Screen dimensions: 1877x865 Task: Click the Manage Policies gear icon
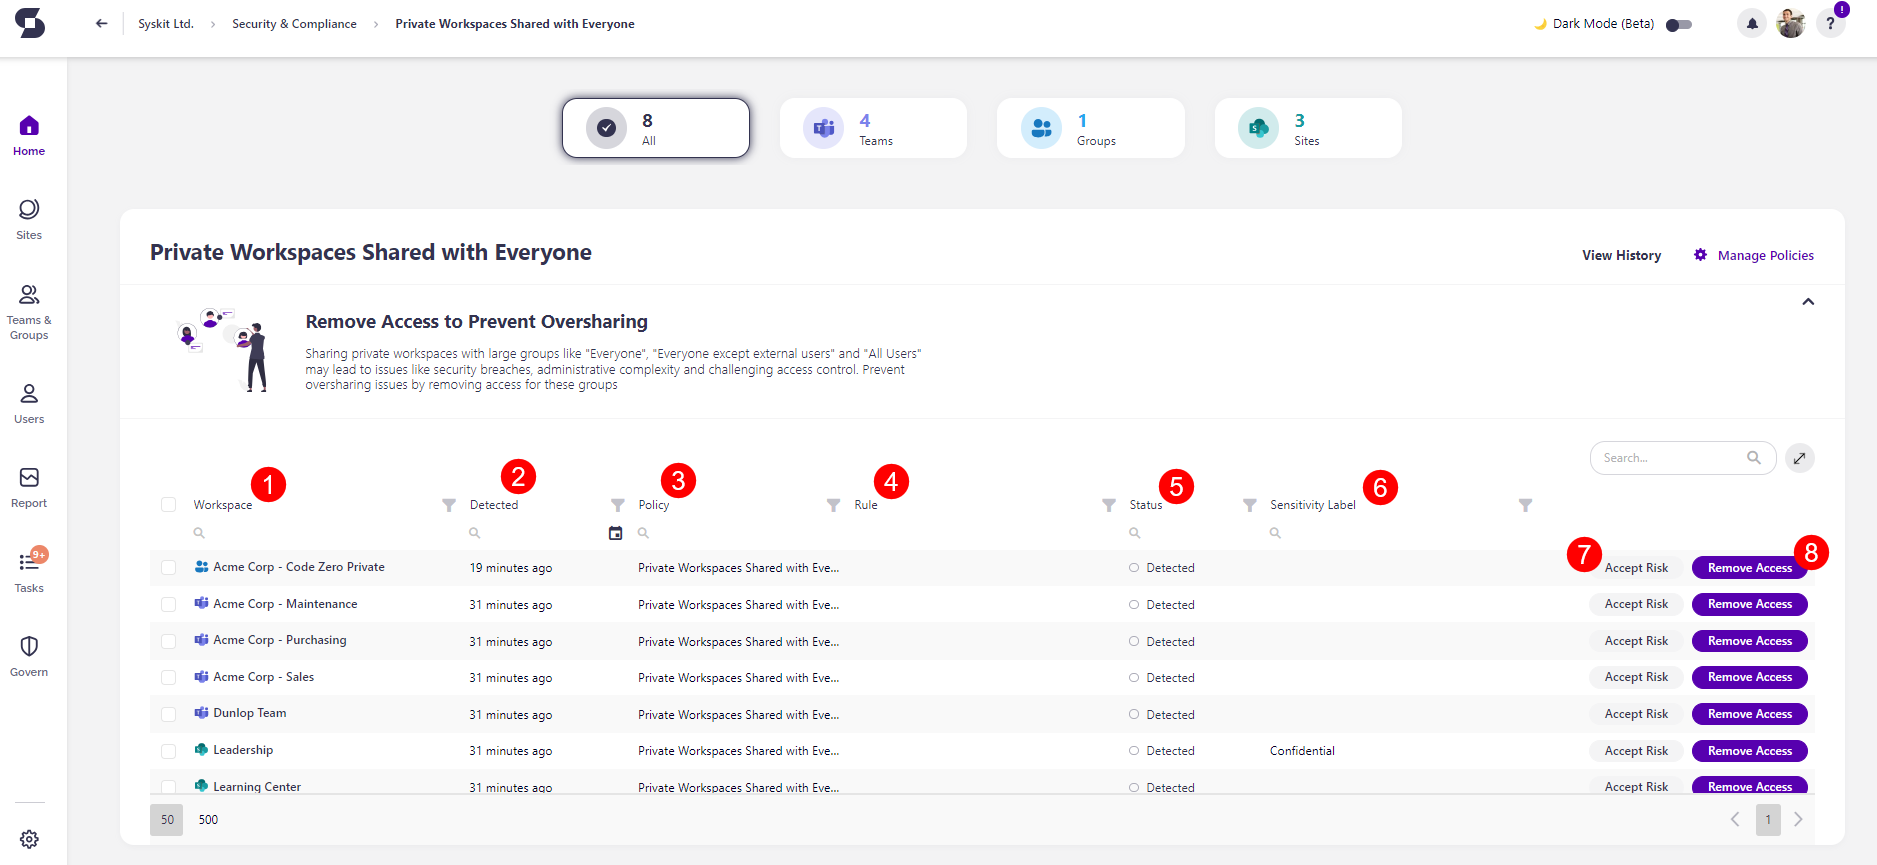(x=1700, y=255)
